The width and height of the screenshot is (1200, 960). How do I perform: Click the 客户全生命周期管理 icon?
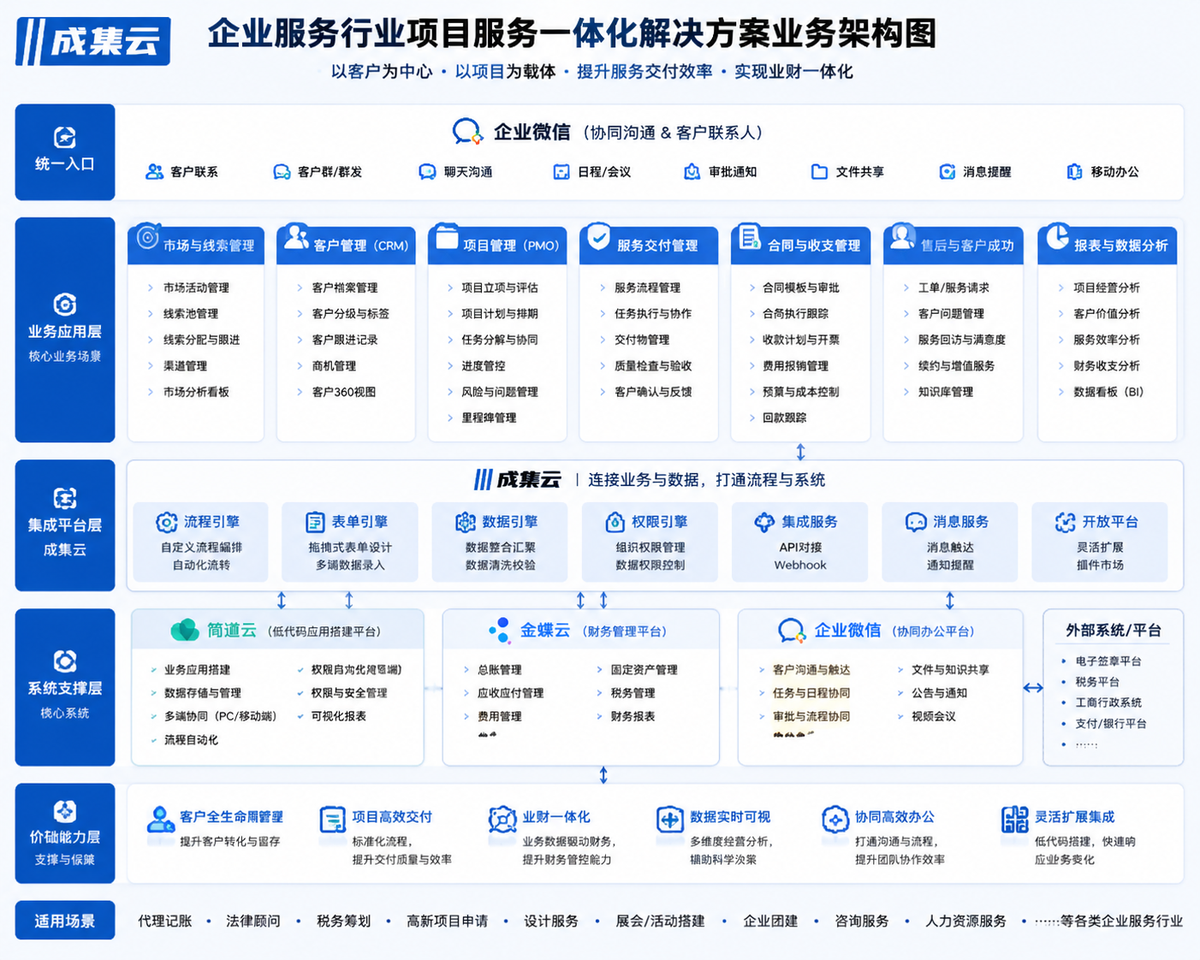(160, 819)
